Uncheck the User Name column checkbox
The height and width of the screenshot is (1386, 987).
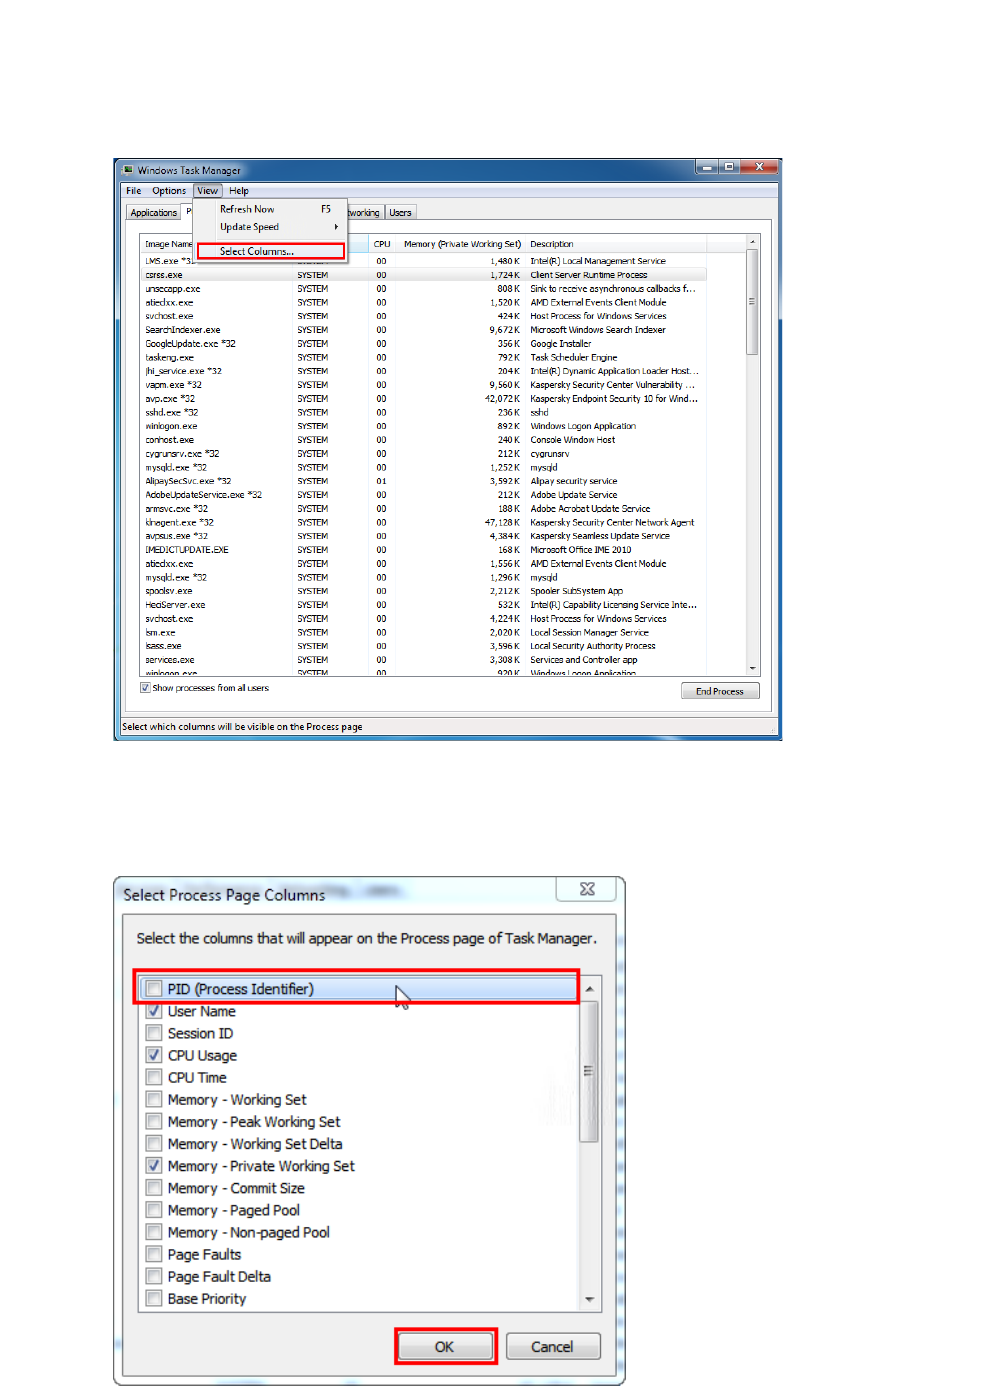tap(154, 1011)
